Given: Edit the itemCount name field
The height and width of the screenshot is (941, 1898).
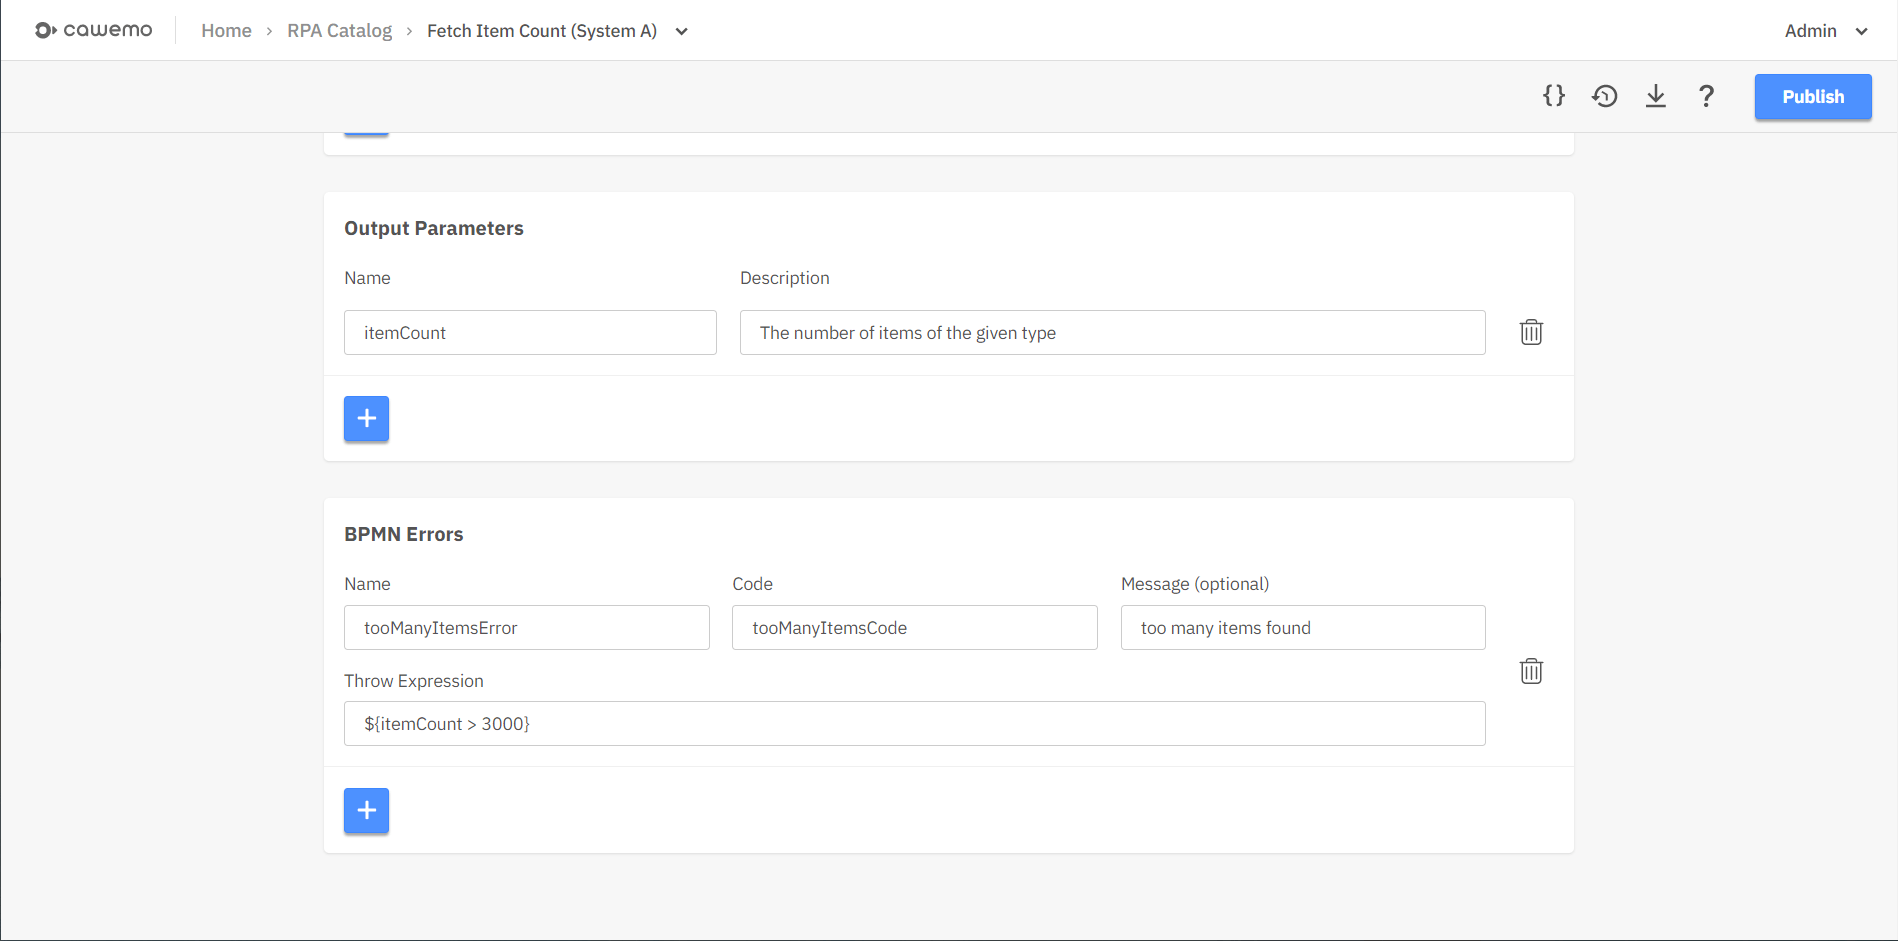Looking at the screenshot, I should (530, 332).
